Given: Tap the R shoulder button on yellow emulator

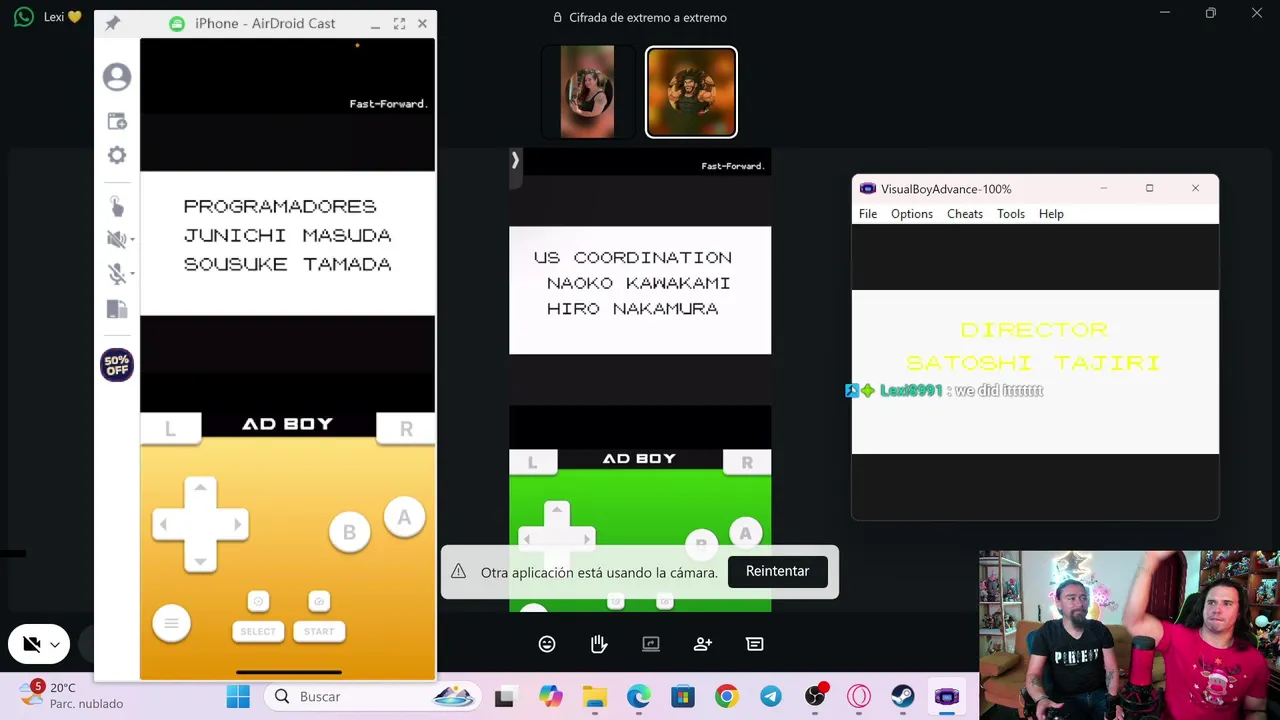Looking at the screenshot, I should 406,429.
